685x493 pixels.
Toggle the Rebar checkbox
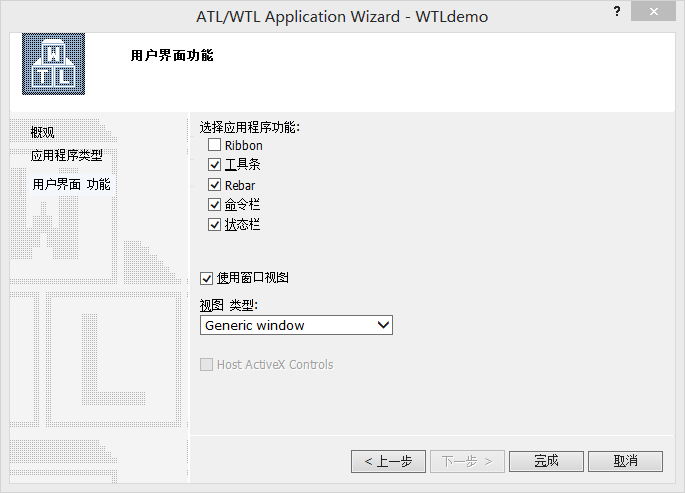tap(214, 185)
